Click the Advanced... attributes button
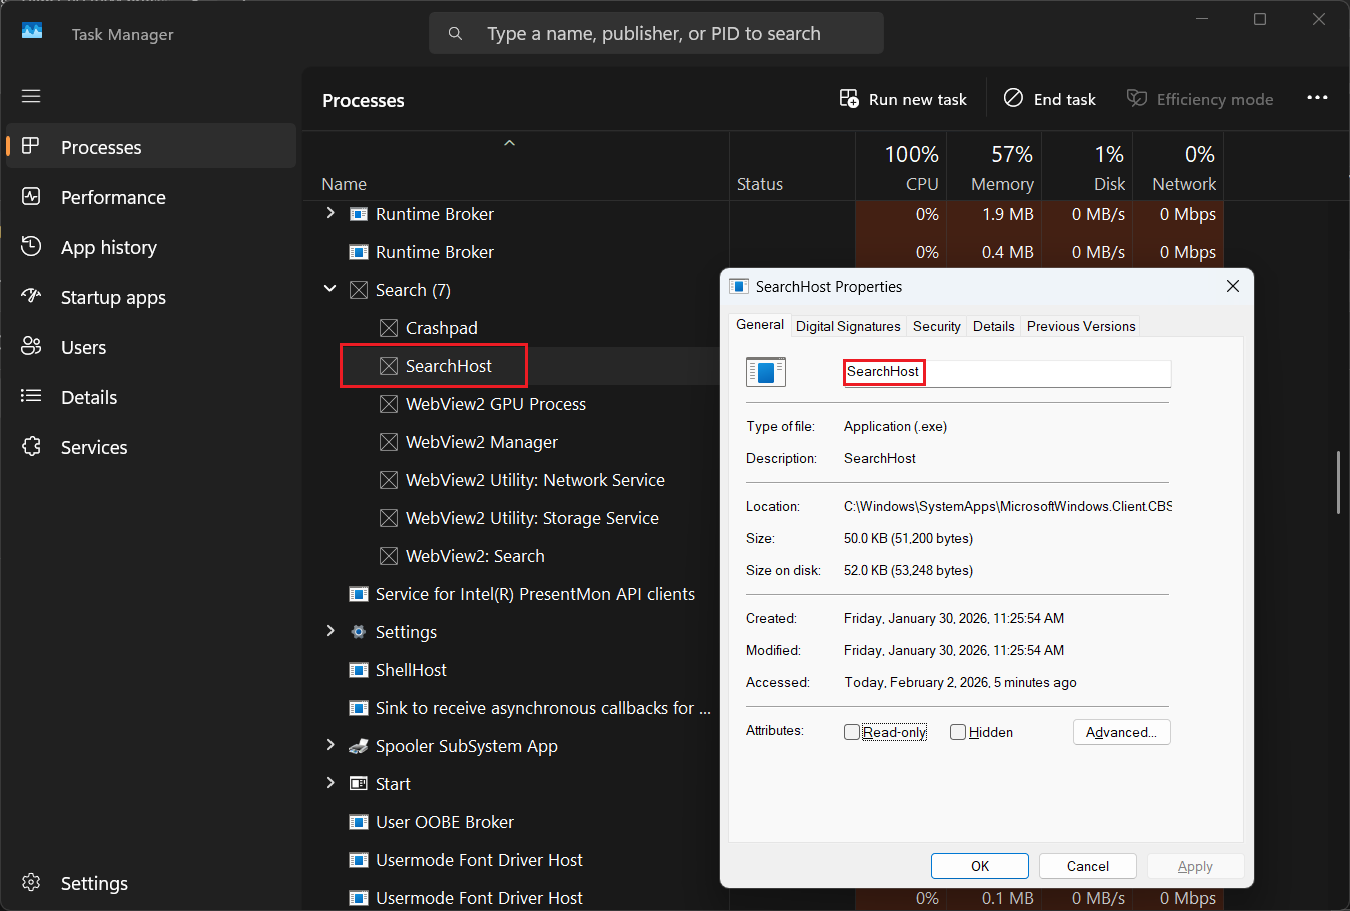 point(1121,732)
